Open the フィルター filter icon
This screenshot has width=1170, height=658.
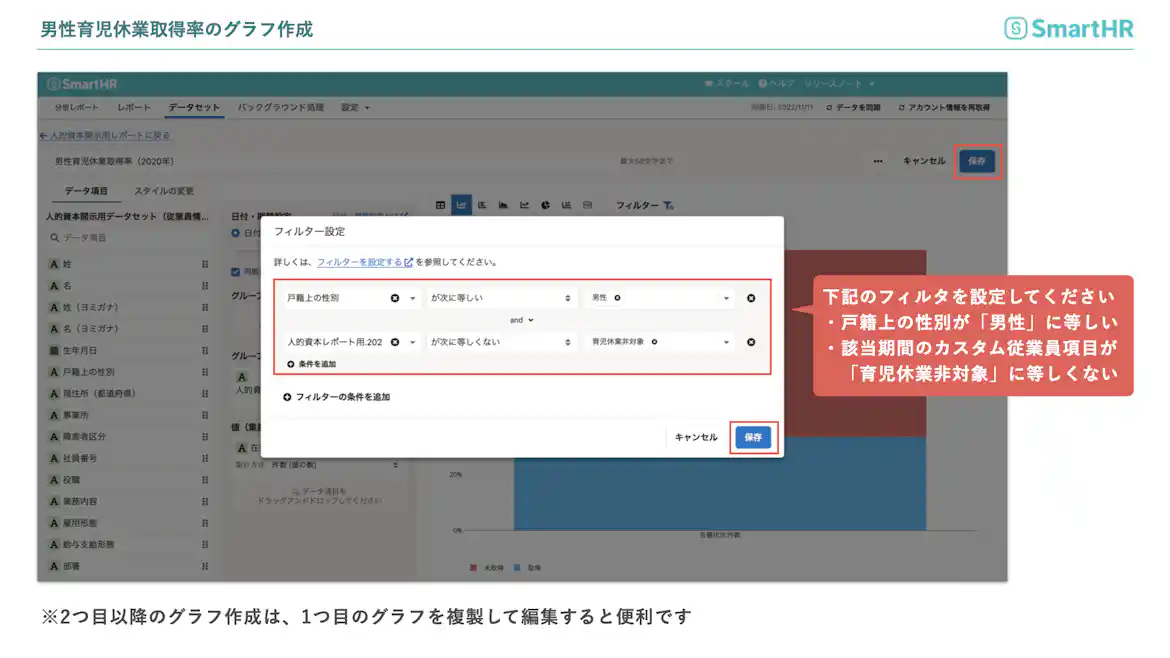click(667, 205)
